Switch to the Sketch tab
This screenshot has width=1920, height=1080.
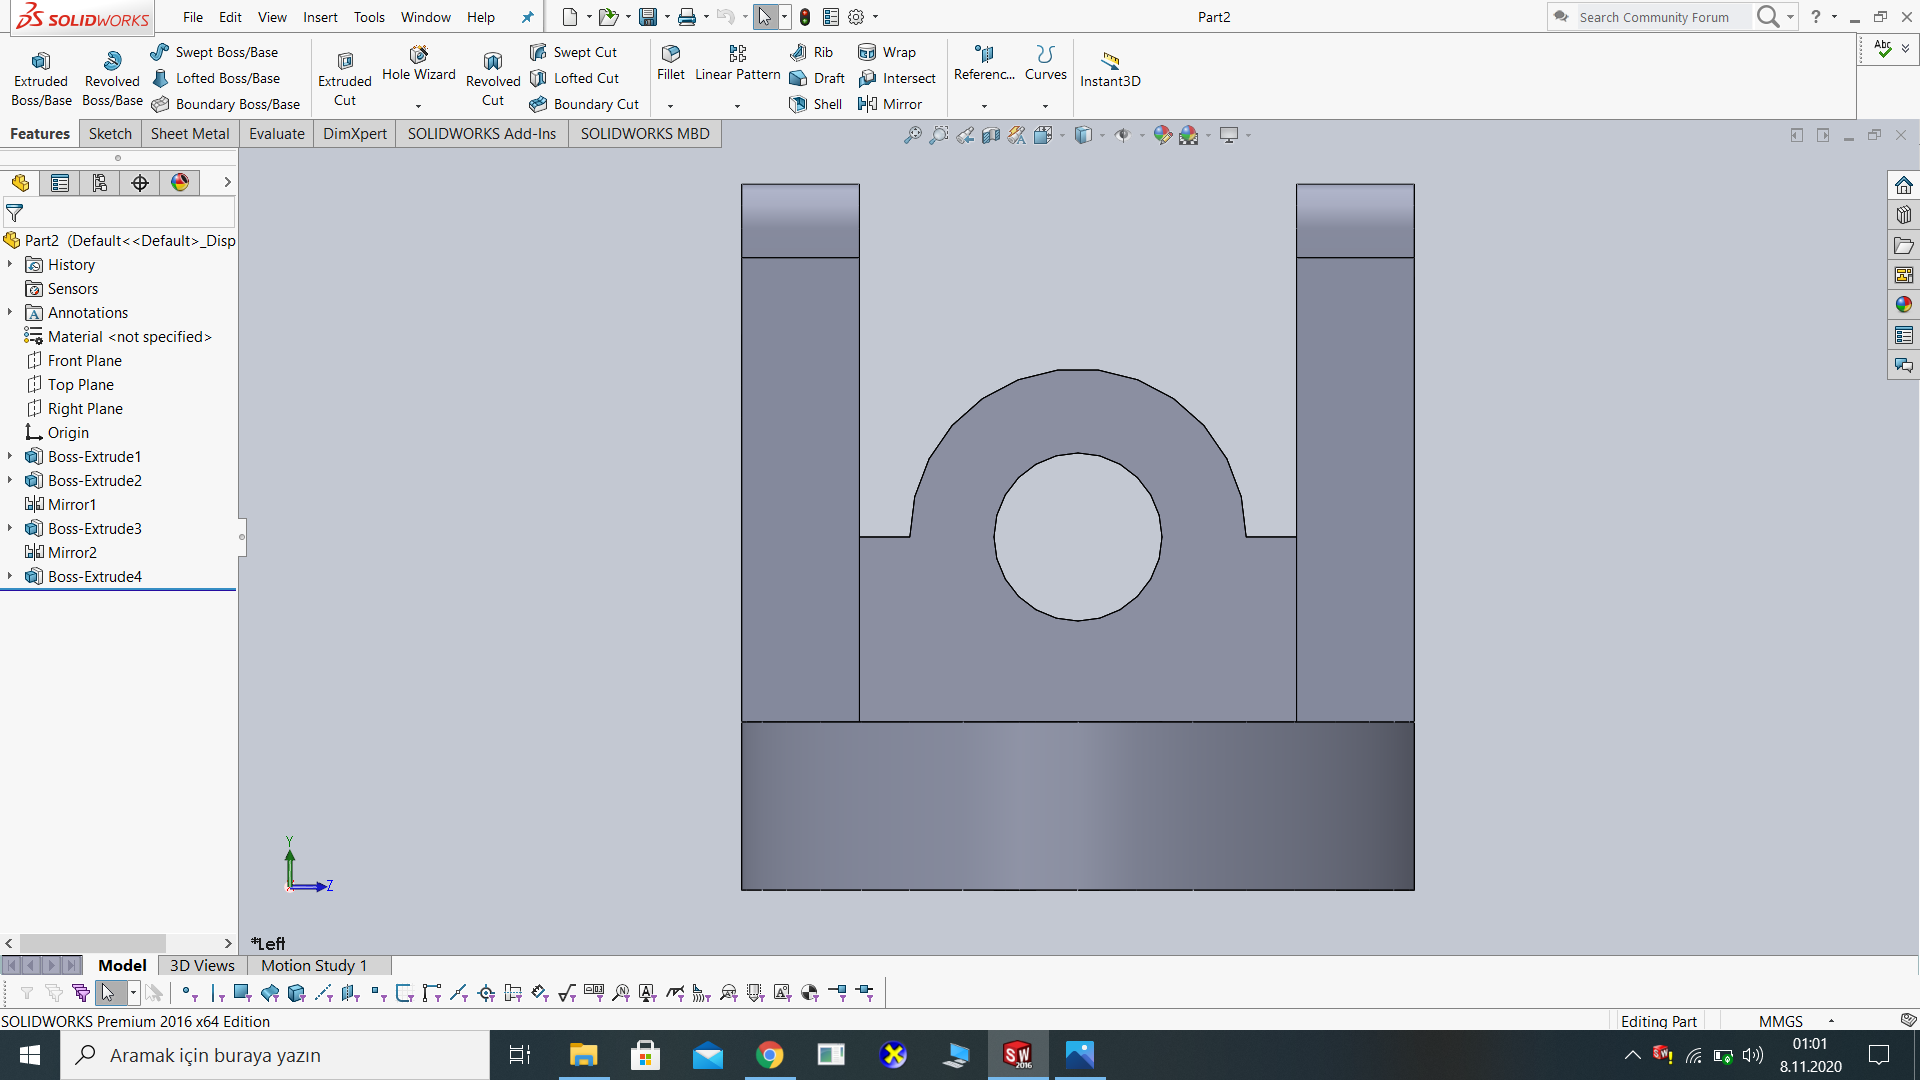[x=110, y=134]
